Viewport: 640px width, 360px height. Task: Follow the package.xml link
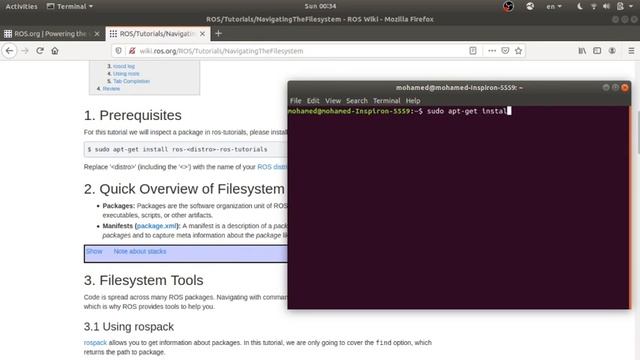[157, 226]
